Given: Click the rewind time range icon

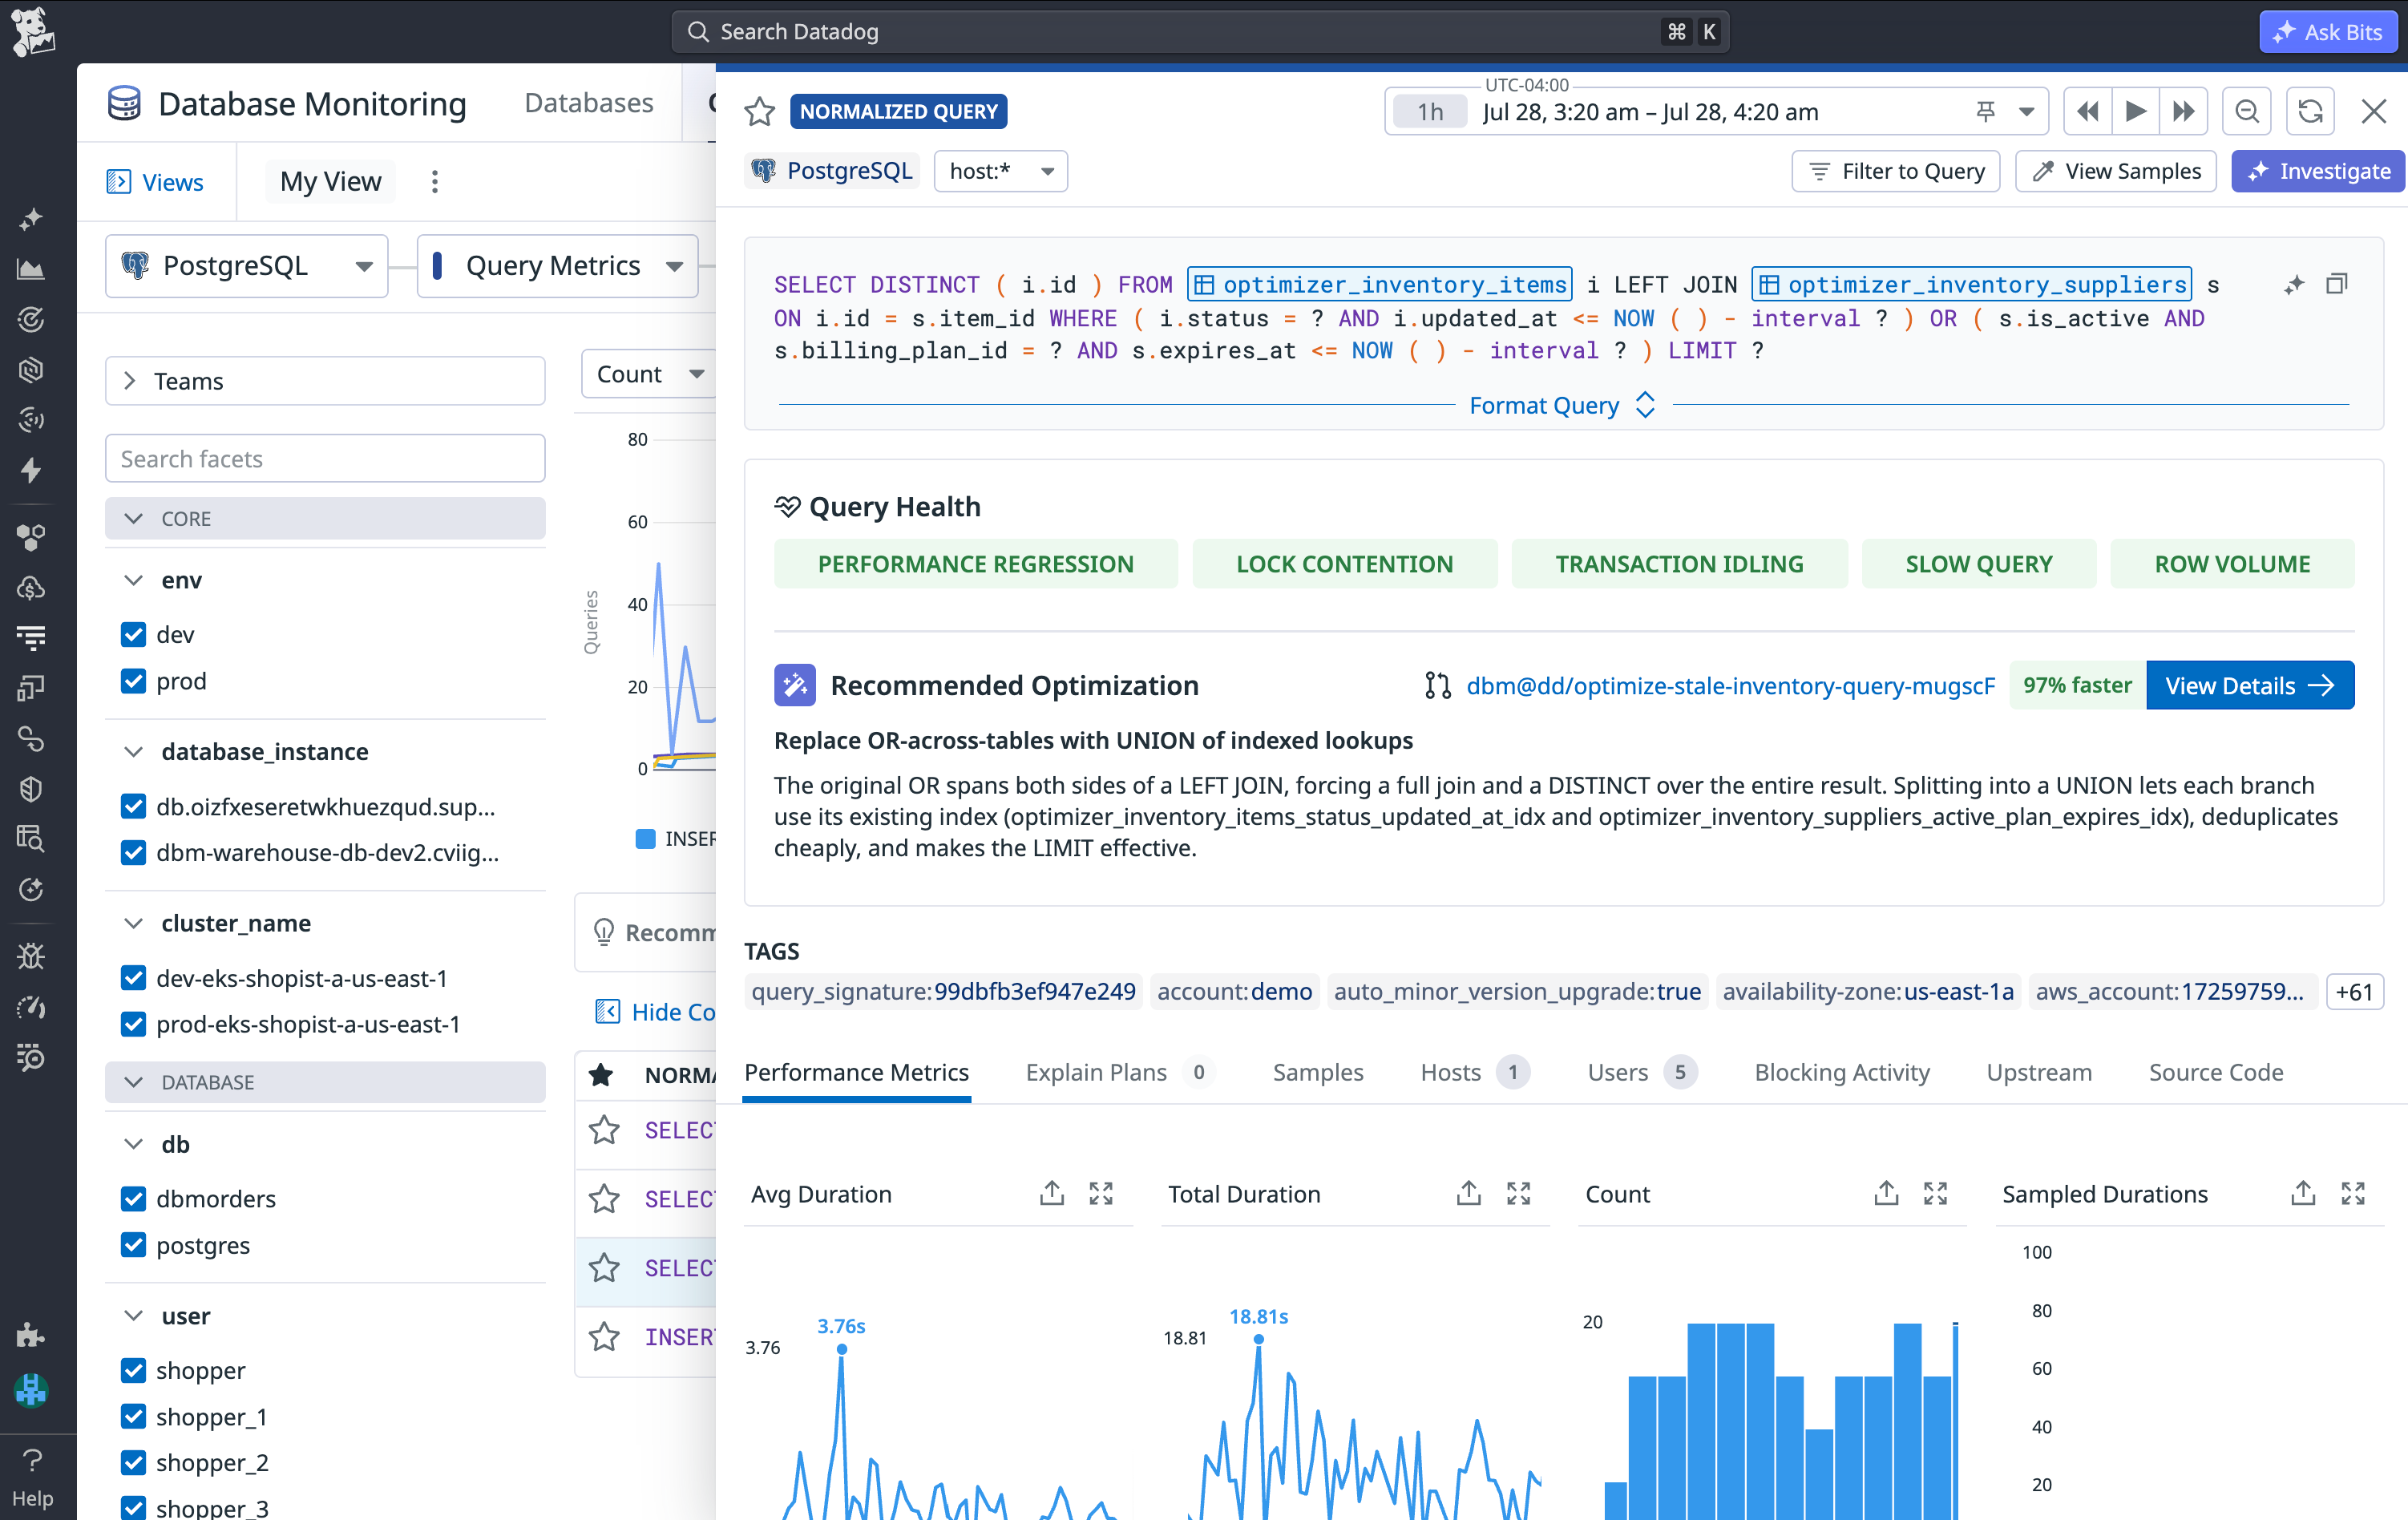Looking at the screenshot, I should click(2087, 111).
